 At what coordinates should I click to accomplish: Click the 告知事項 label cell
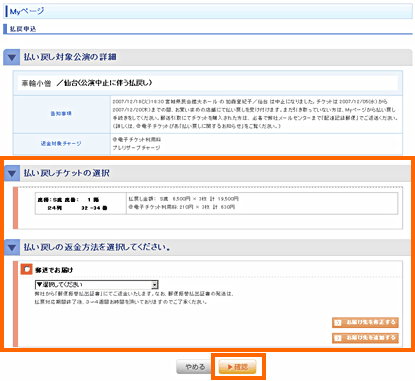click(61, 114)
